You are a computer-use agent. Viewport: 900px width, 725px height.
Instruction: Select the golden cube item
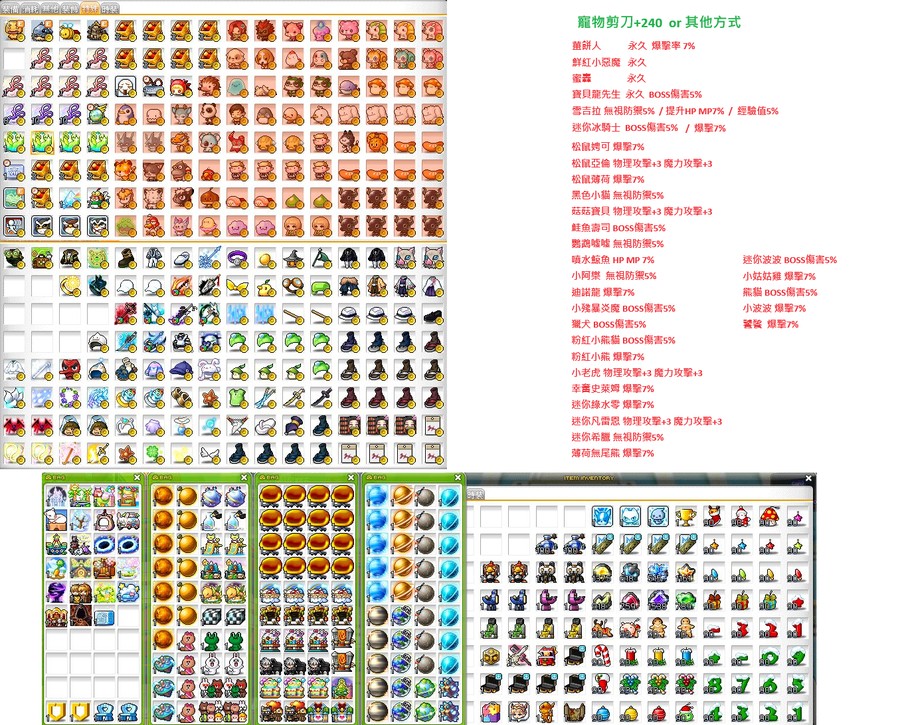[x=490, y=656]
